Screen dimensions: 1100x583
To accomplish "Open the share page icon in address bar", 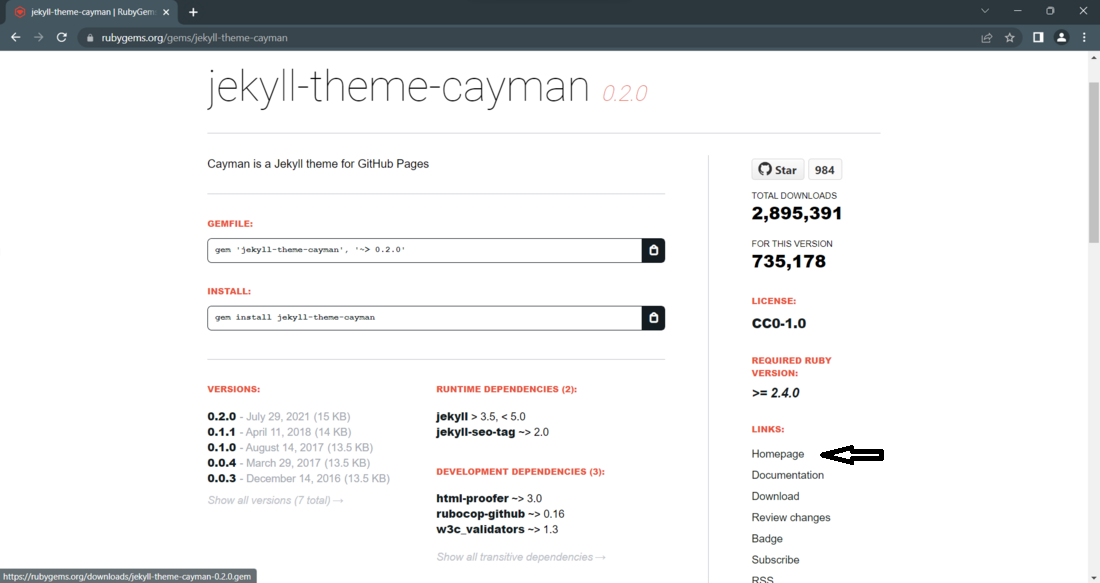I will click(x=986, y=38).
